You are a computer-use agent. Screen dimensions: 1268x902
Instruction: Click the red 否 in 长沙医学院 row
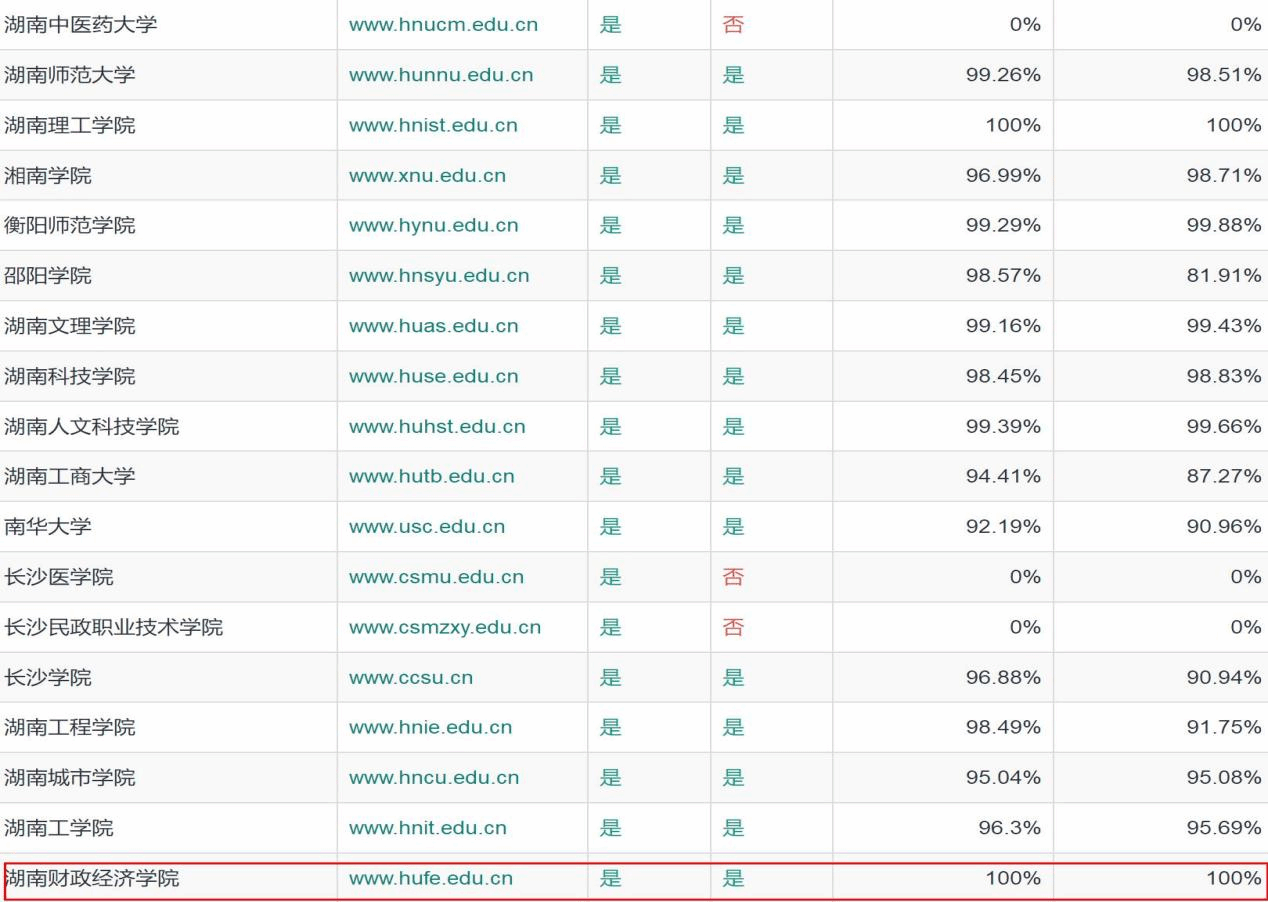pyautogui.click(x=733, y=577)
